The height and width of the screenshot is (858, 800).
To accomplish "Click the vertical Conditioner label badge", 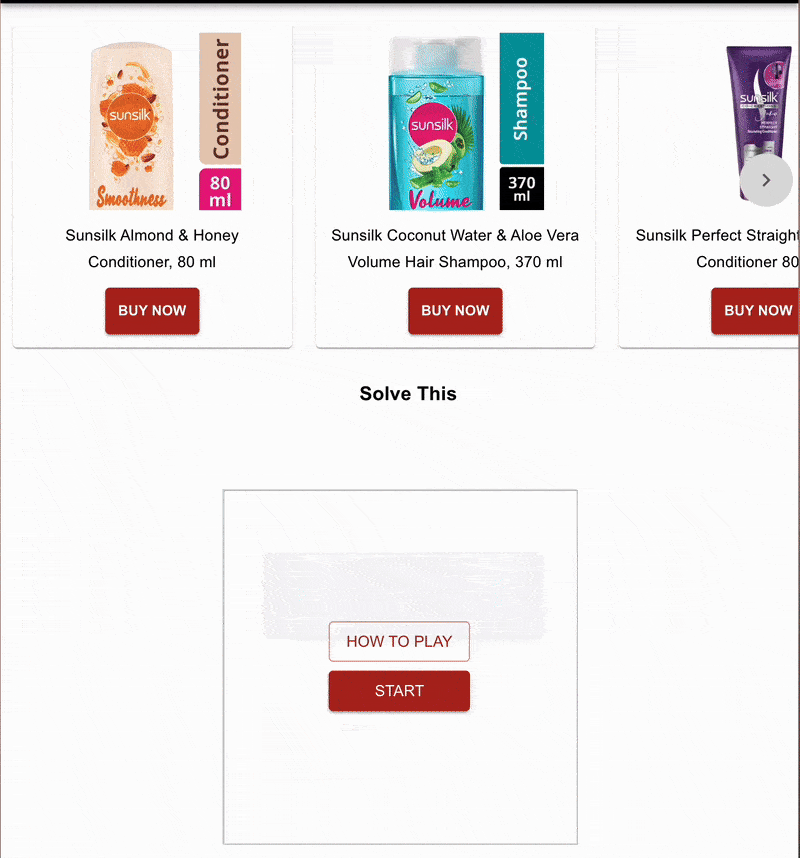I will (x=220, y=98).
